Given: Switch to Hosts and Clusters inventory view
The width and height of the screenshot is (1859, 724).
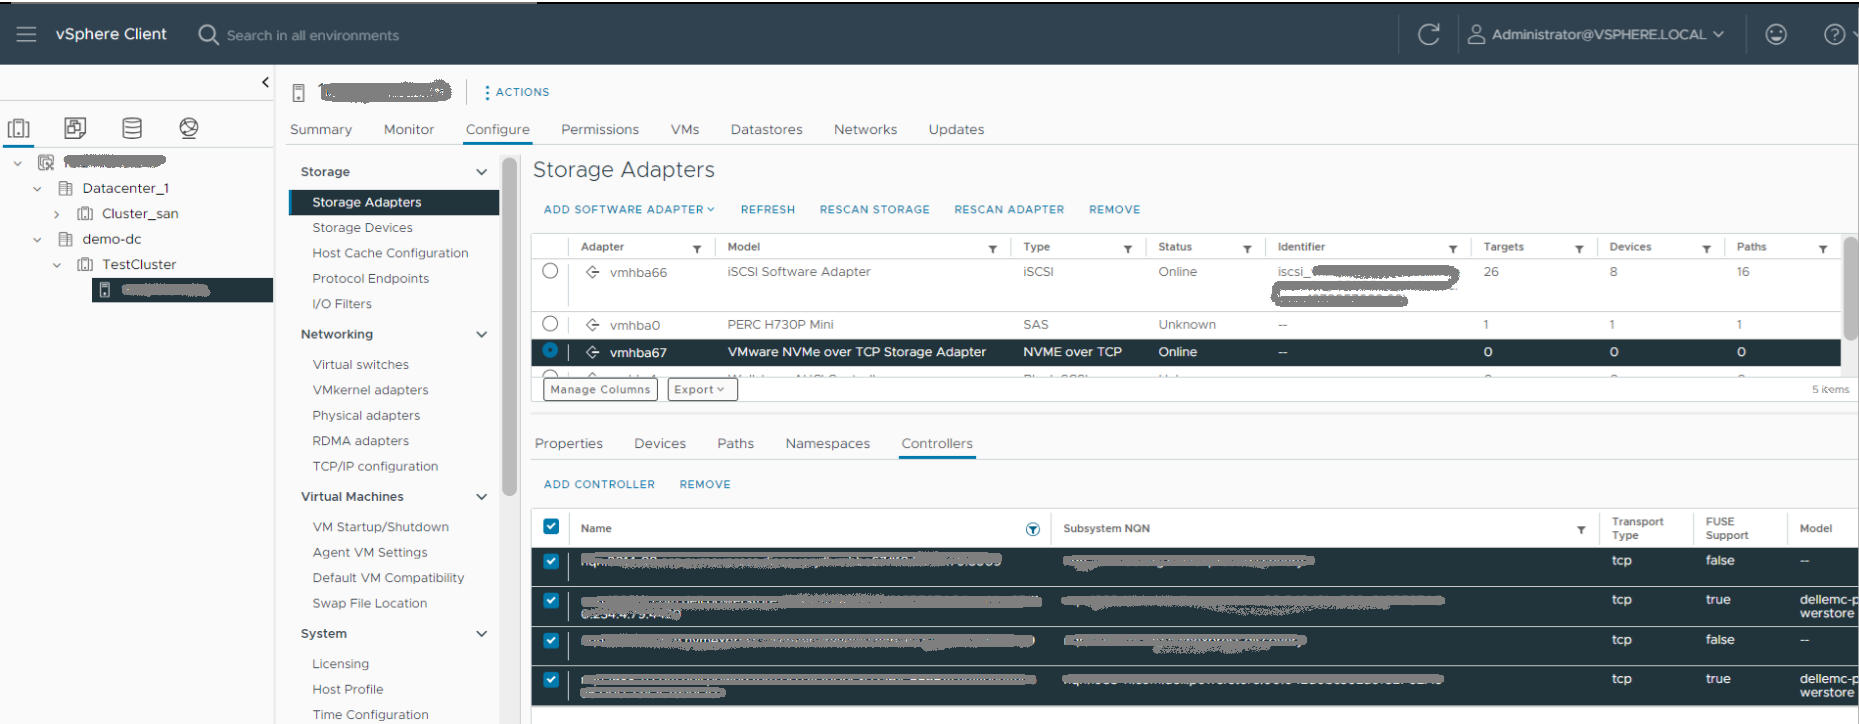Looking at the screenshot, I should pyautogui.click(x=19, y=128).
